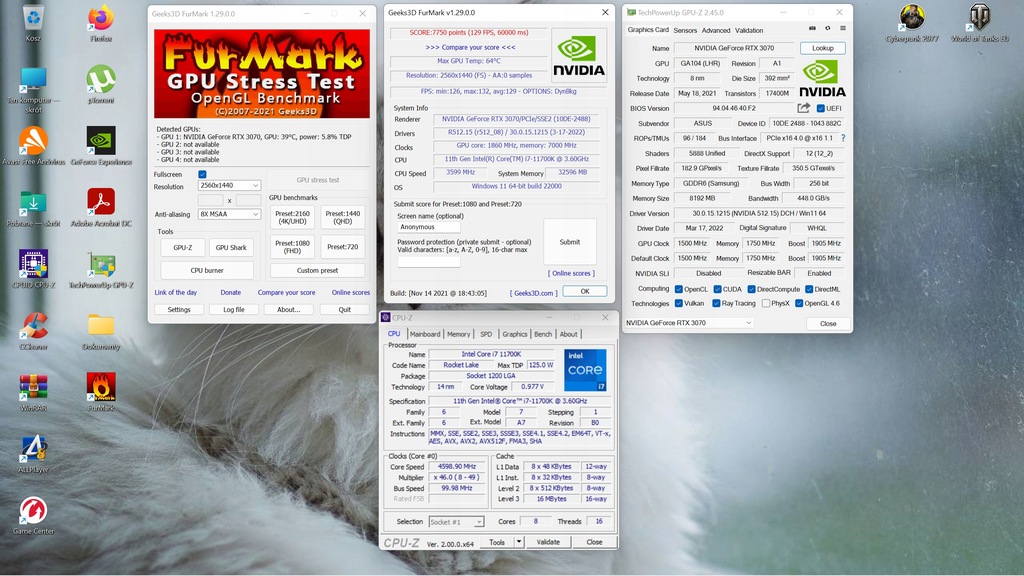Switch to Sensors tab in GPU-Z
Viewport: 1024px width, 576px height.
(x=685, y=30)
